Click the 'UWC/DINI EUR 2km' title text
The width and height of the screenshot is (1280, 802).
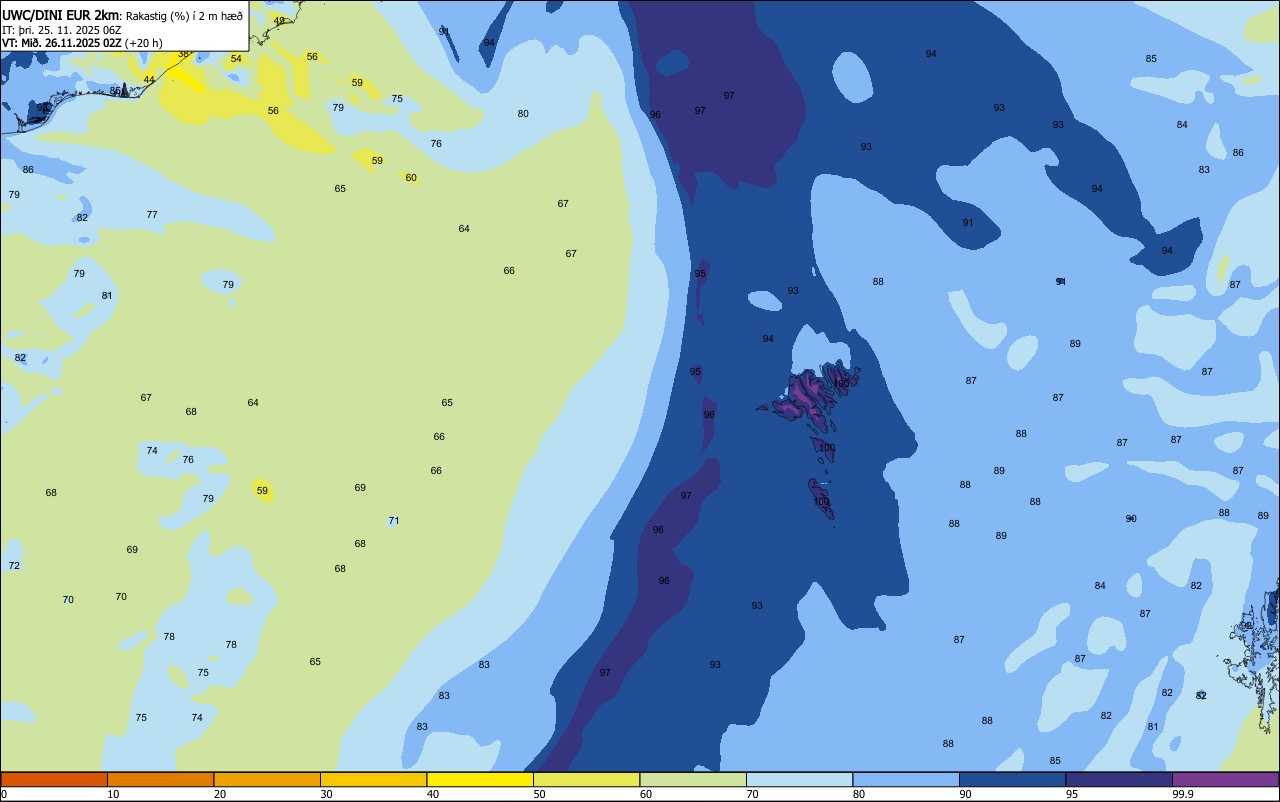tap(60, 15)
